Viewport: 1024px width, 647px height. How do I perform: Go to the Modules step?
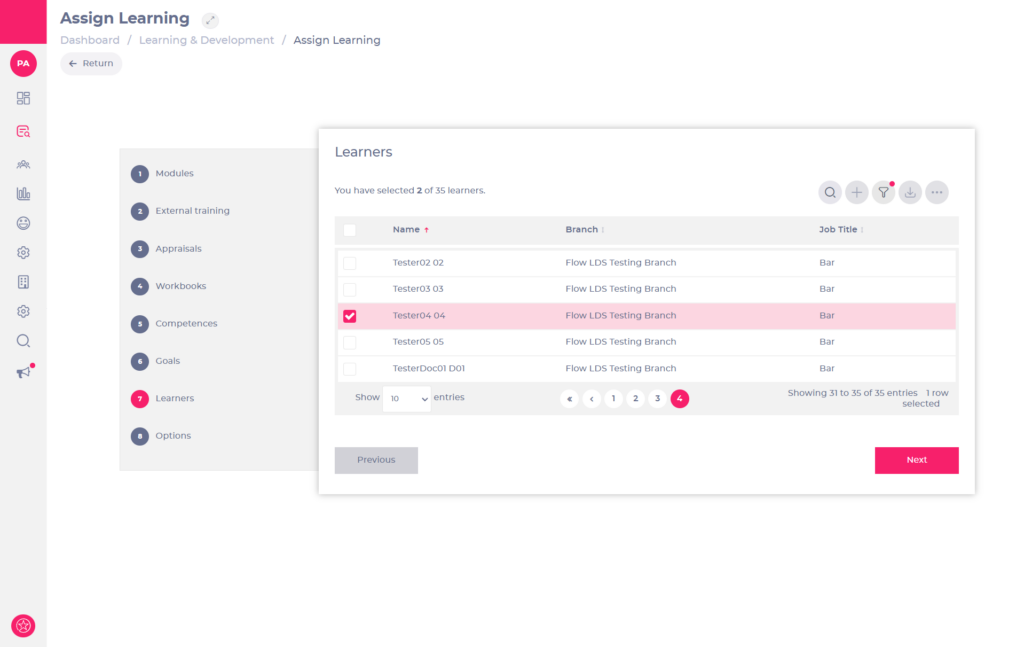click(174, 174)
